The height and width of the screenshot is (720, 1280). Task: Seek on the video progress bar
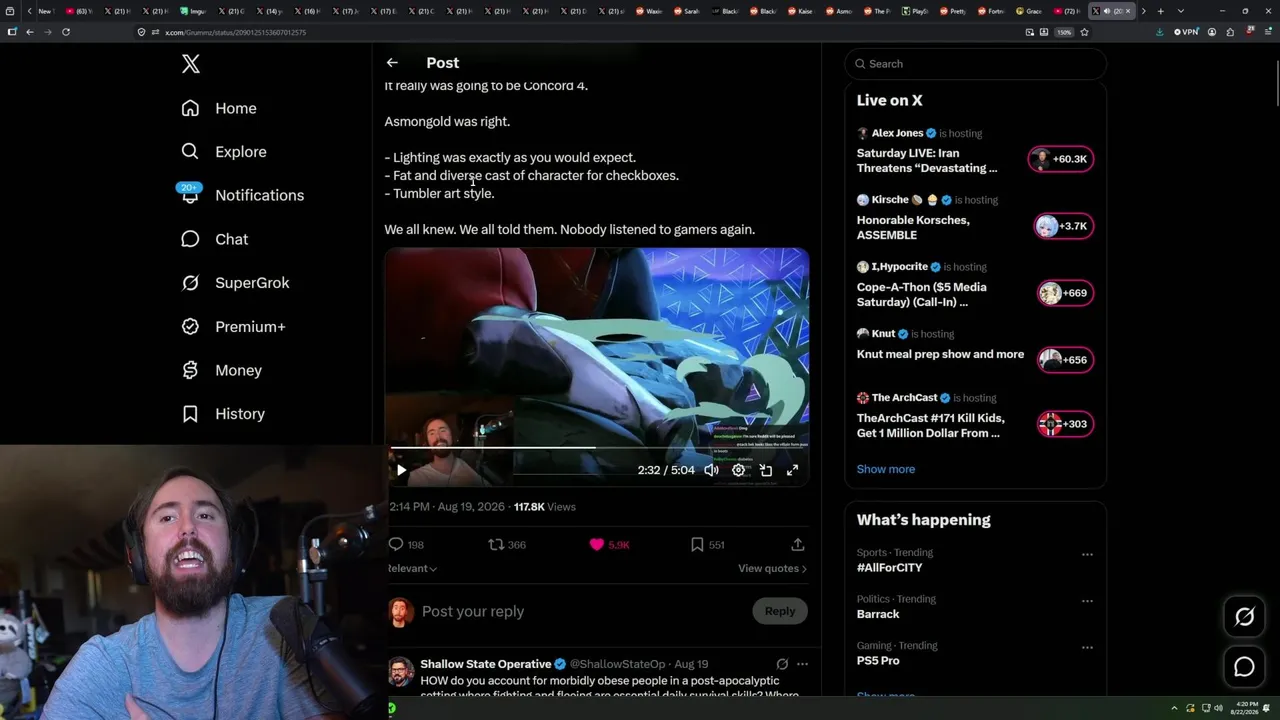pyautogui.click(x=597, y=448)
